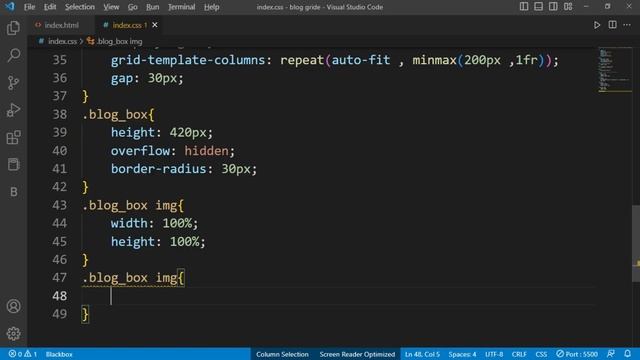640x360 pixels.
Task: Click 'height: 100%;' declaration on line 45
Action: tap(158, 242)
